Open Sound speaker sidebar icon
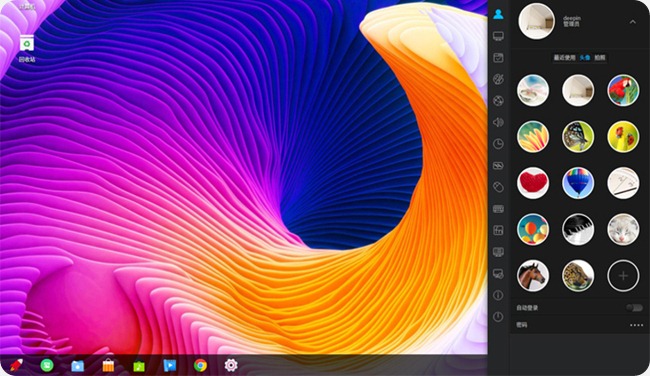Screen dimensions: 650x376 click(x=498, y=122)
